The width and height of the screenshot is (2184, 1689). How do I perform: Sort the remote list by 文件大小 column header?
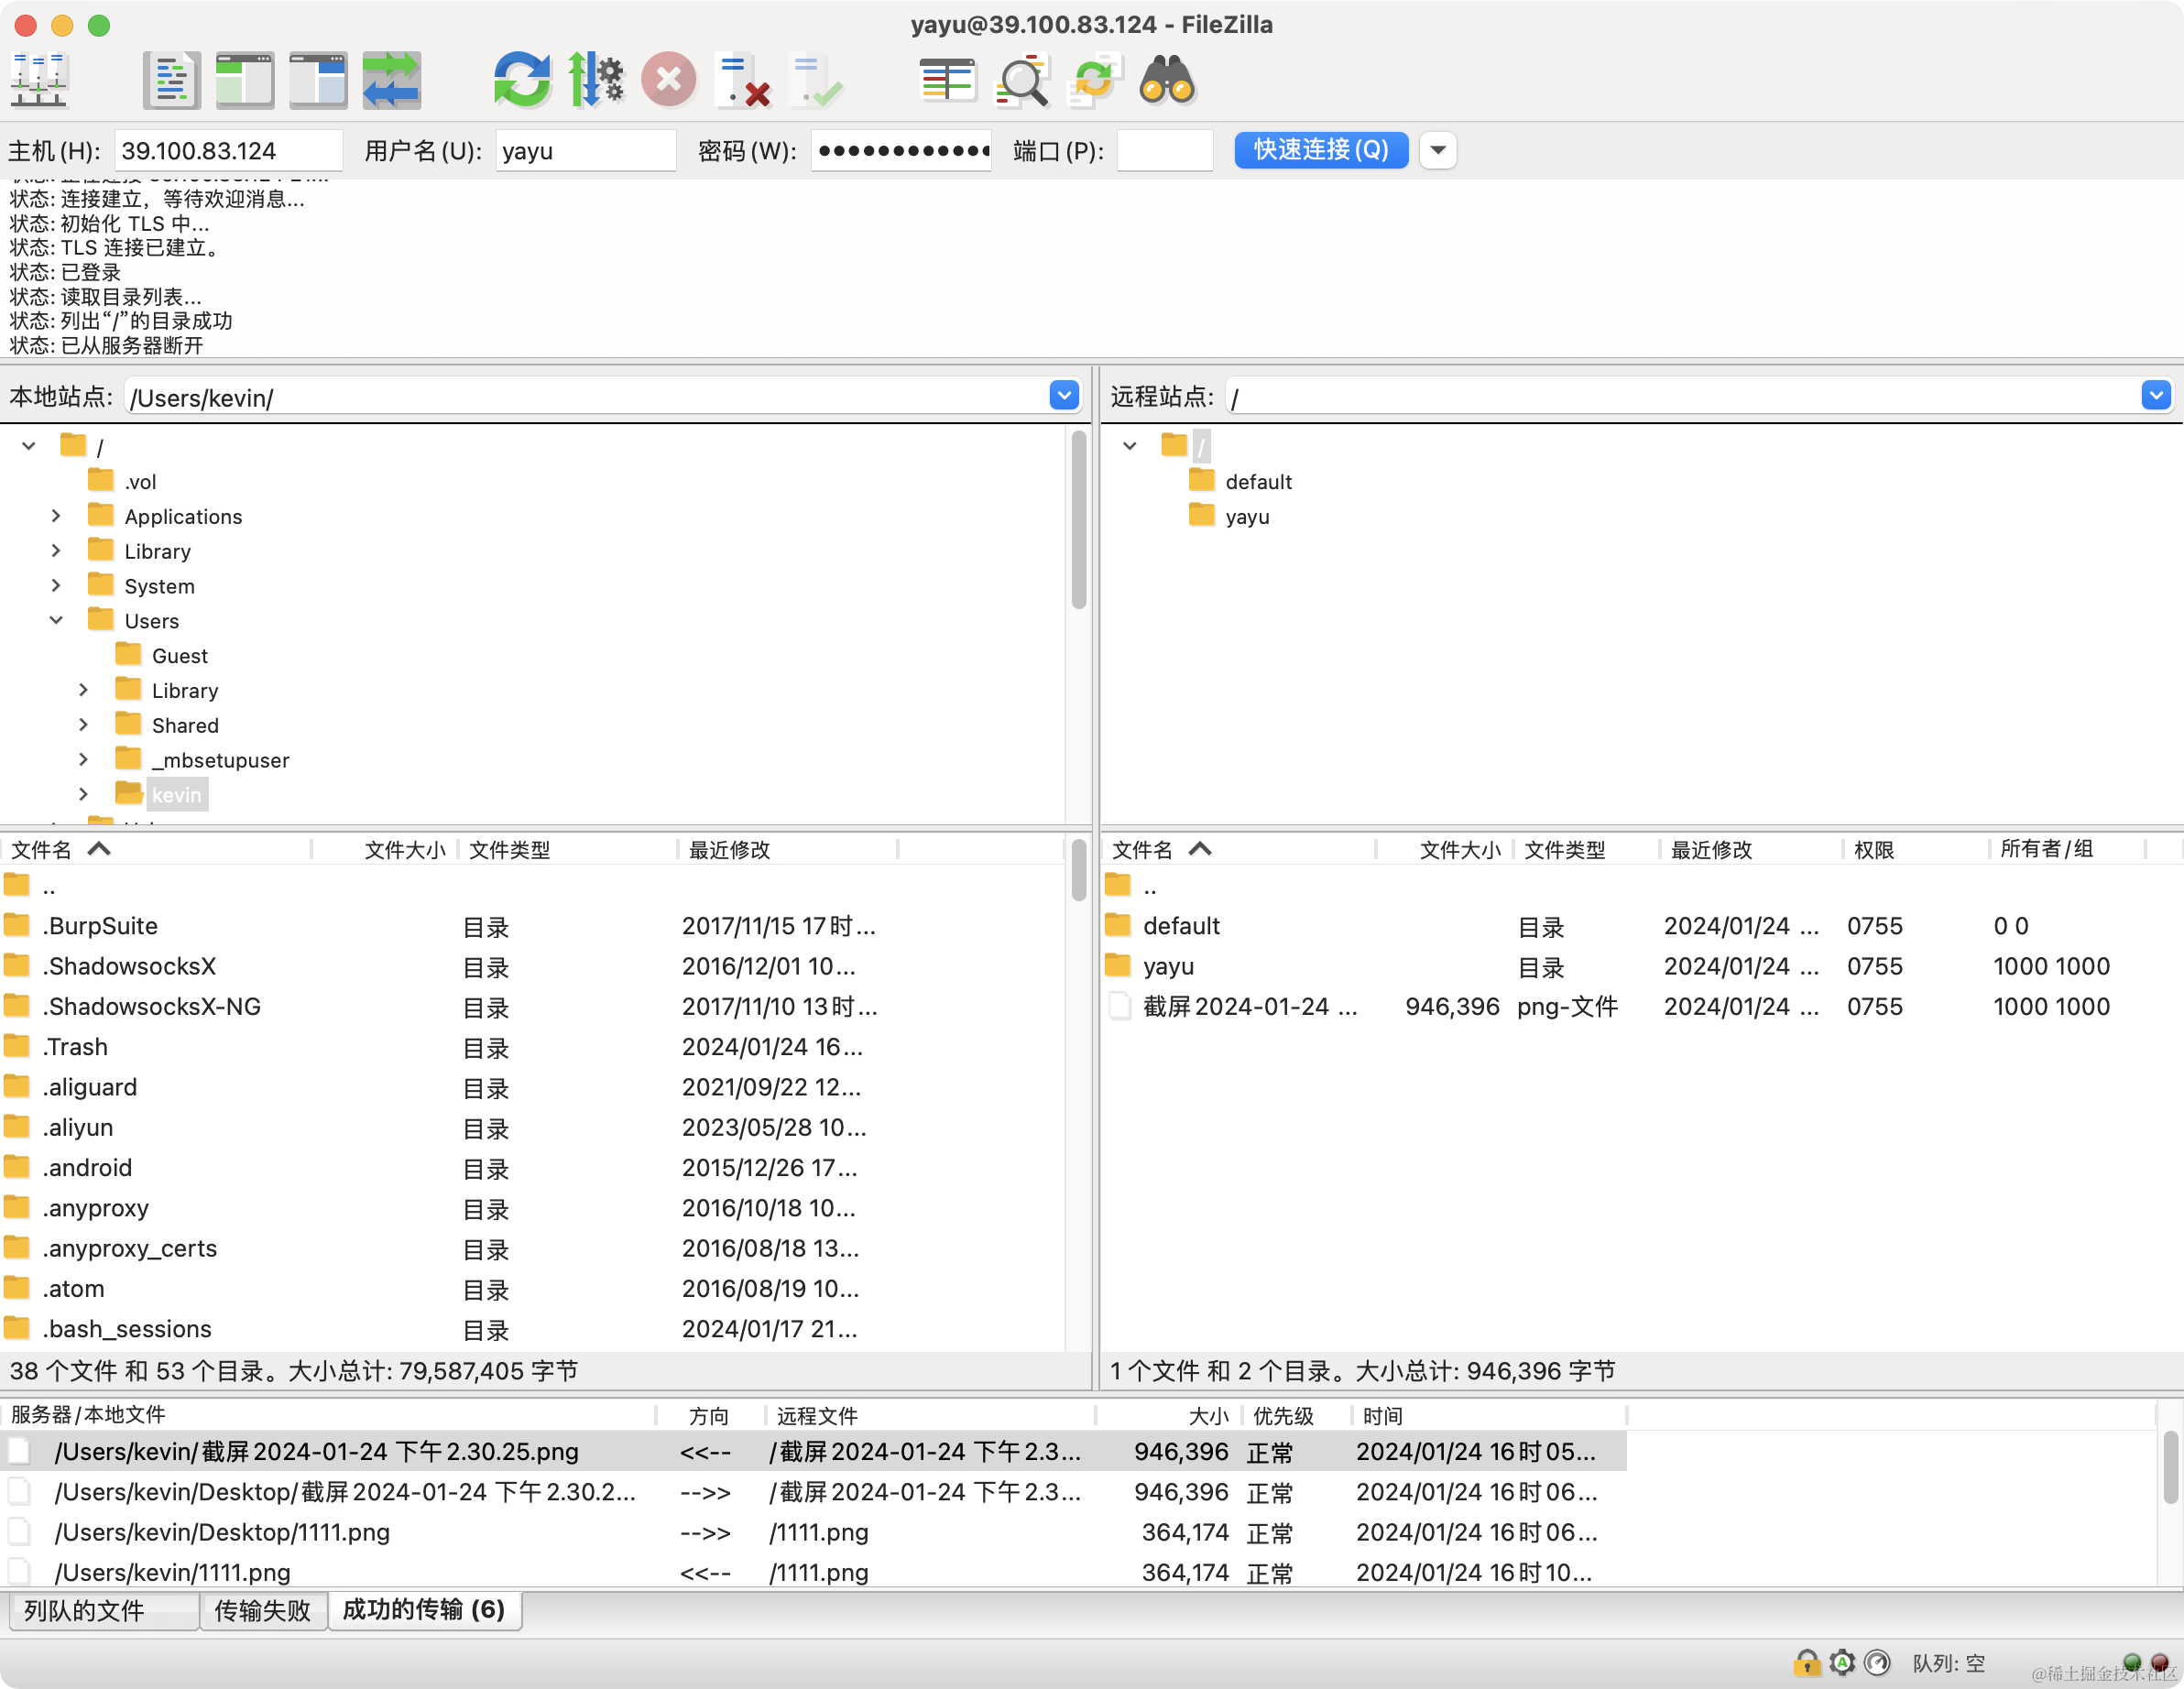(x=1458, y=849)
